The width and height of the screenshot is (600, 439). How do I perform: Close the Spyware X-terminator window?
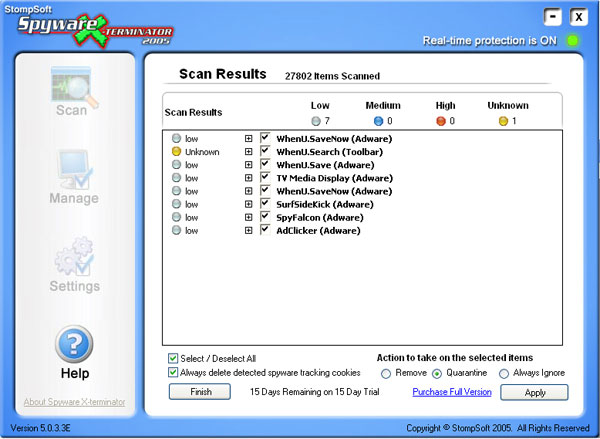tap(579, 17)
